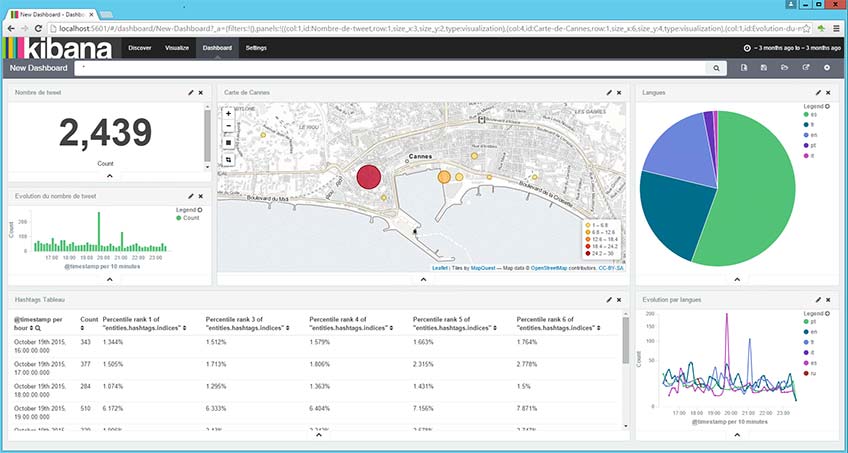
Task: Edit the Evolution par langues panel
Action: [818, 299]
